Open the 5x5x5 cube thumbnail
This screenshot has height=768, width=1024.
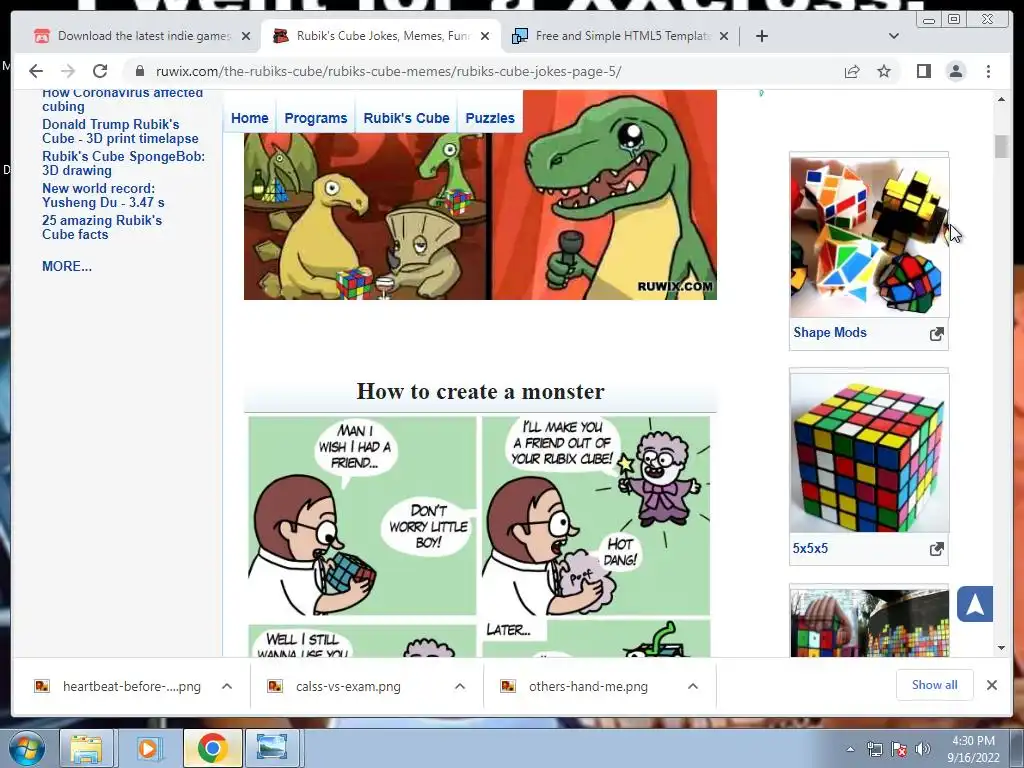(x=869, y=453)
